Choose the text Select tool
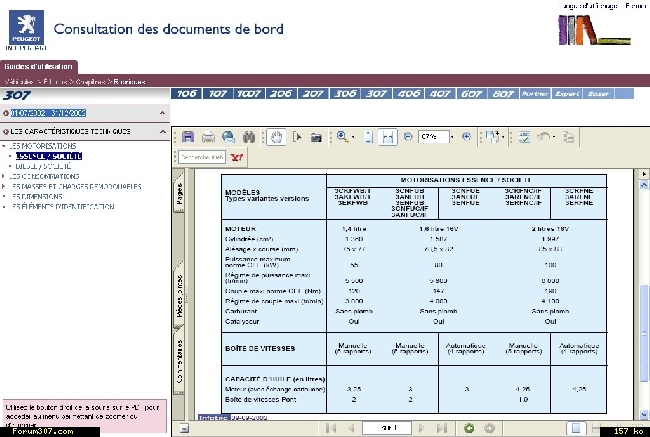The width and height of the screenshot is (650, 437). coord(297,137)
